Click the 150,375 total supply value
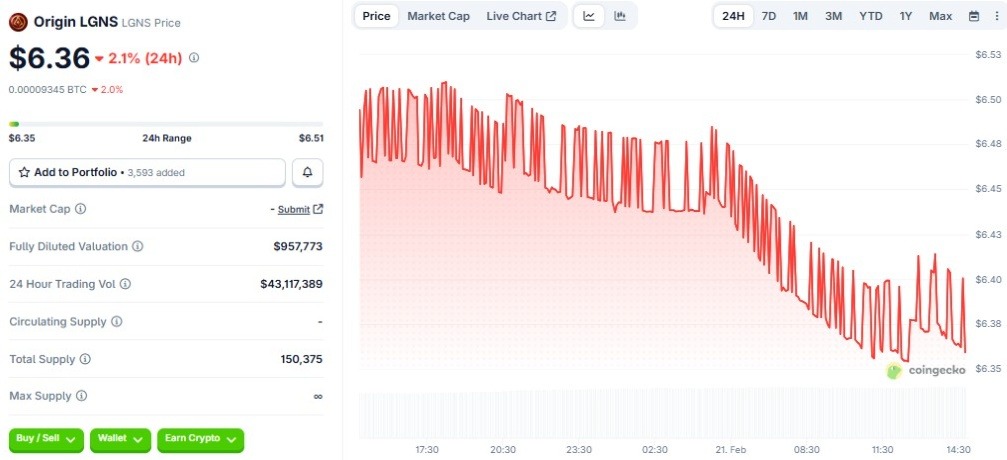1007x460 pixels. (x=301, y=359)
